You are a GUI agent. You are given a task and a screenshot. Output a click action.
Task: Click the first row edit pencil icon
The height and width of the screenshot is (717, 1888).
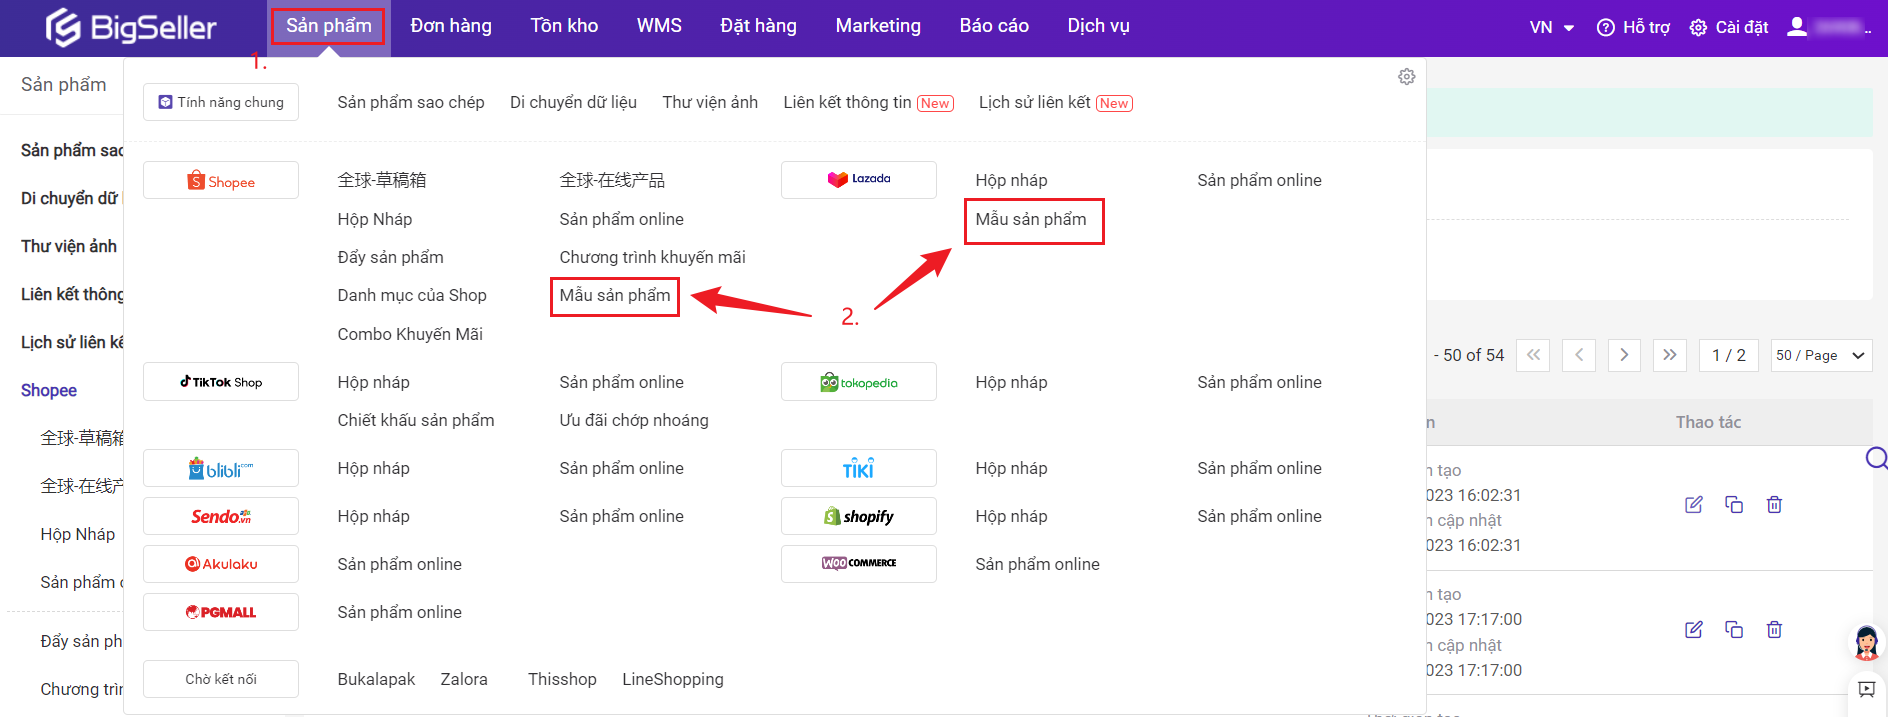click(1693, 505)
